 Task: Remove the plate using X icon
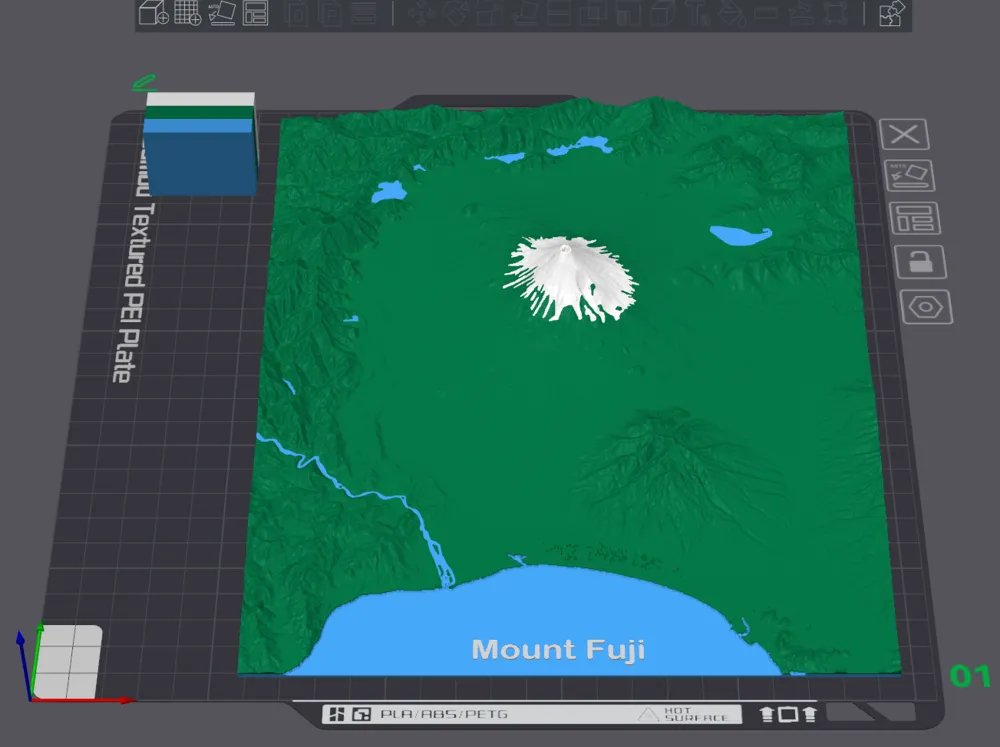904,135
